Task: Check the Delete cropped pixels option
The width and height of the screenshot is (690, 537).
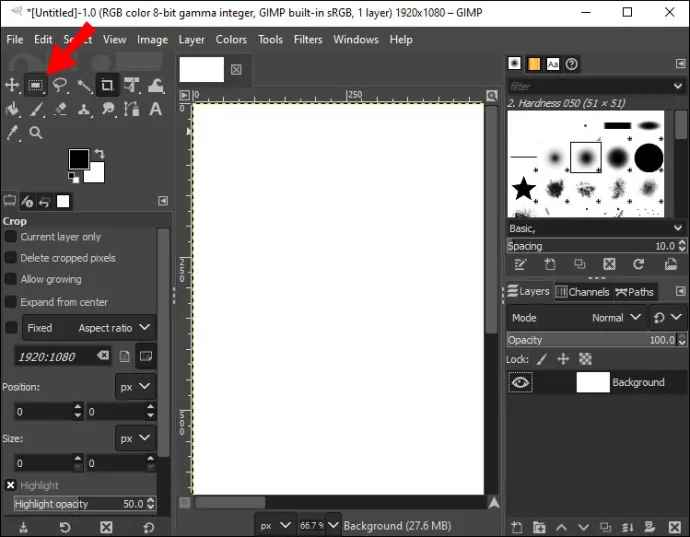Action: (x=11, y=258)
